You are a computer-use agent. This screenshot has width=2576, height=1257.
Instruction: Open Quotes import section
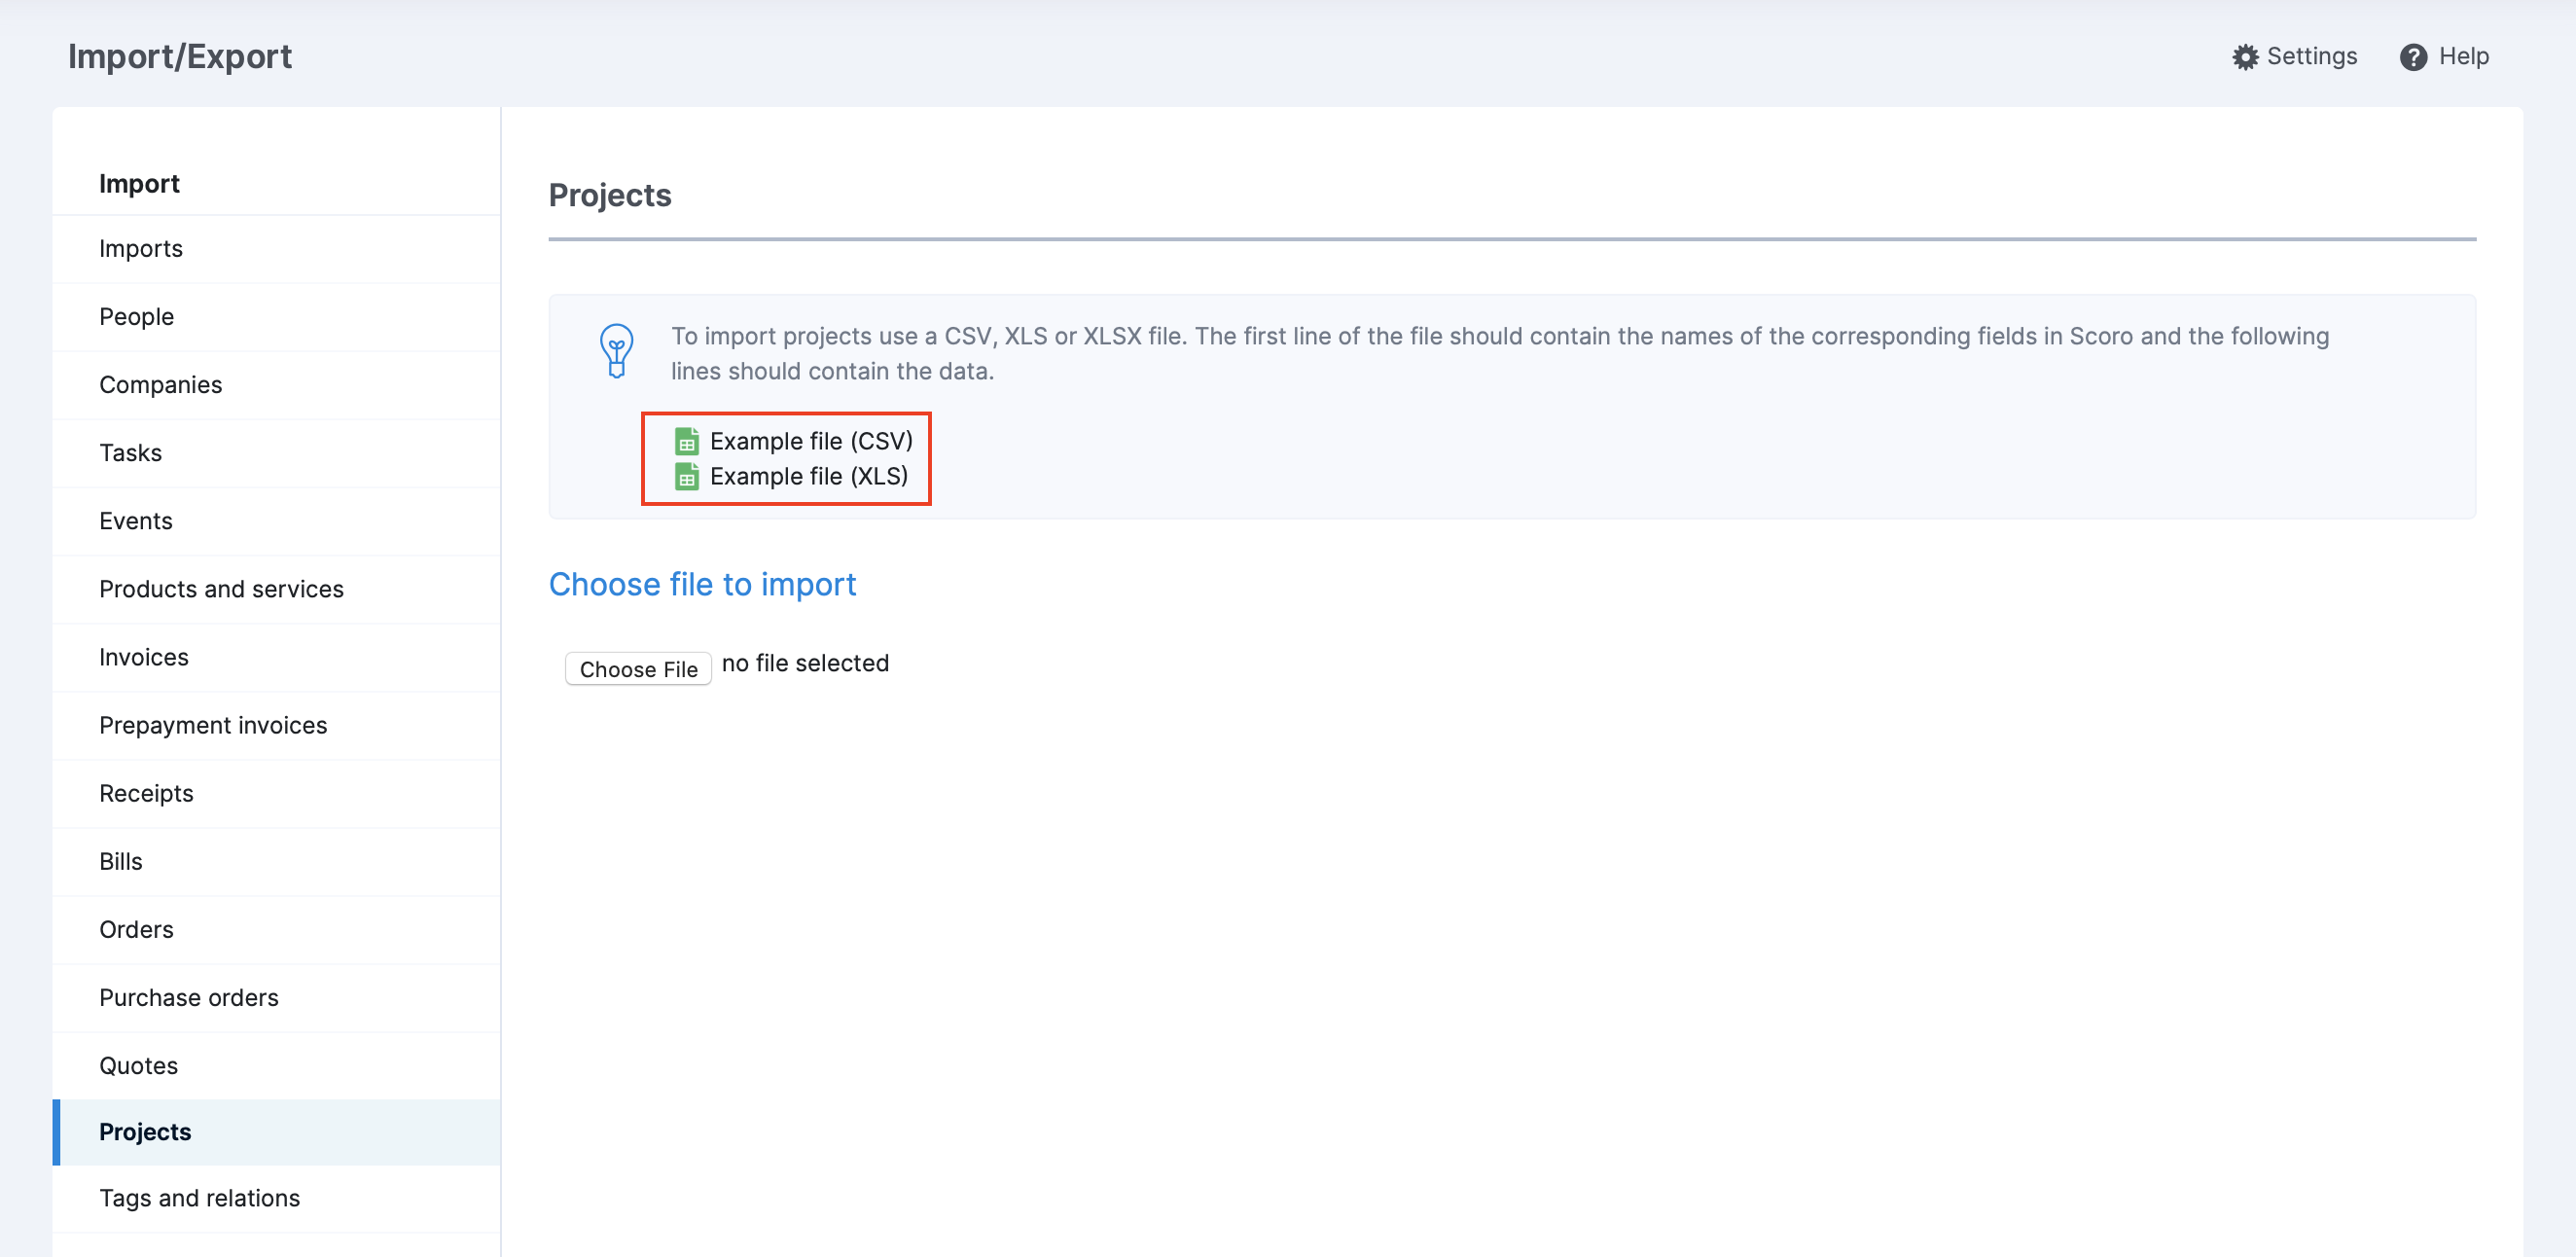[x=139, y=1065]
